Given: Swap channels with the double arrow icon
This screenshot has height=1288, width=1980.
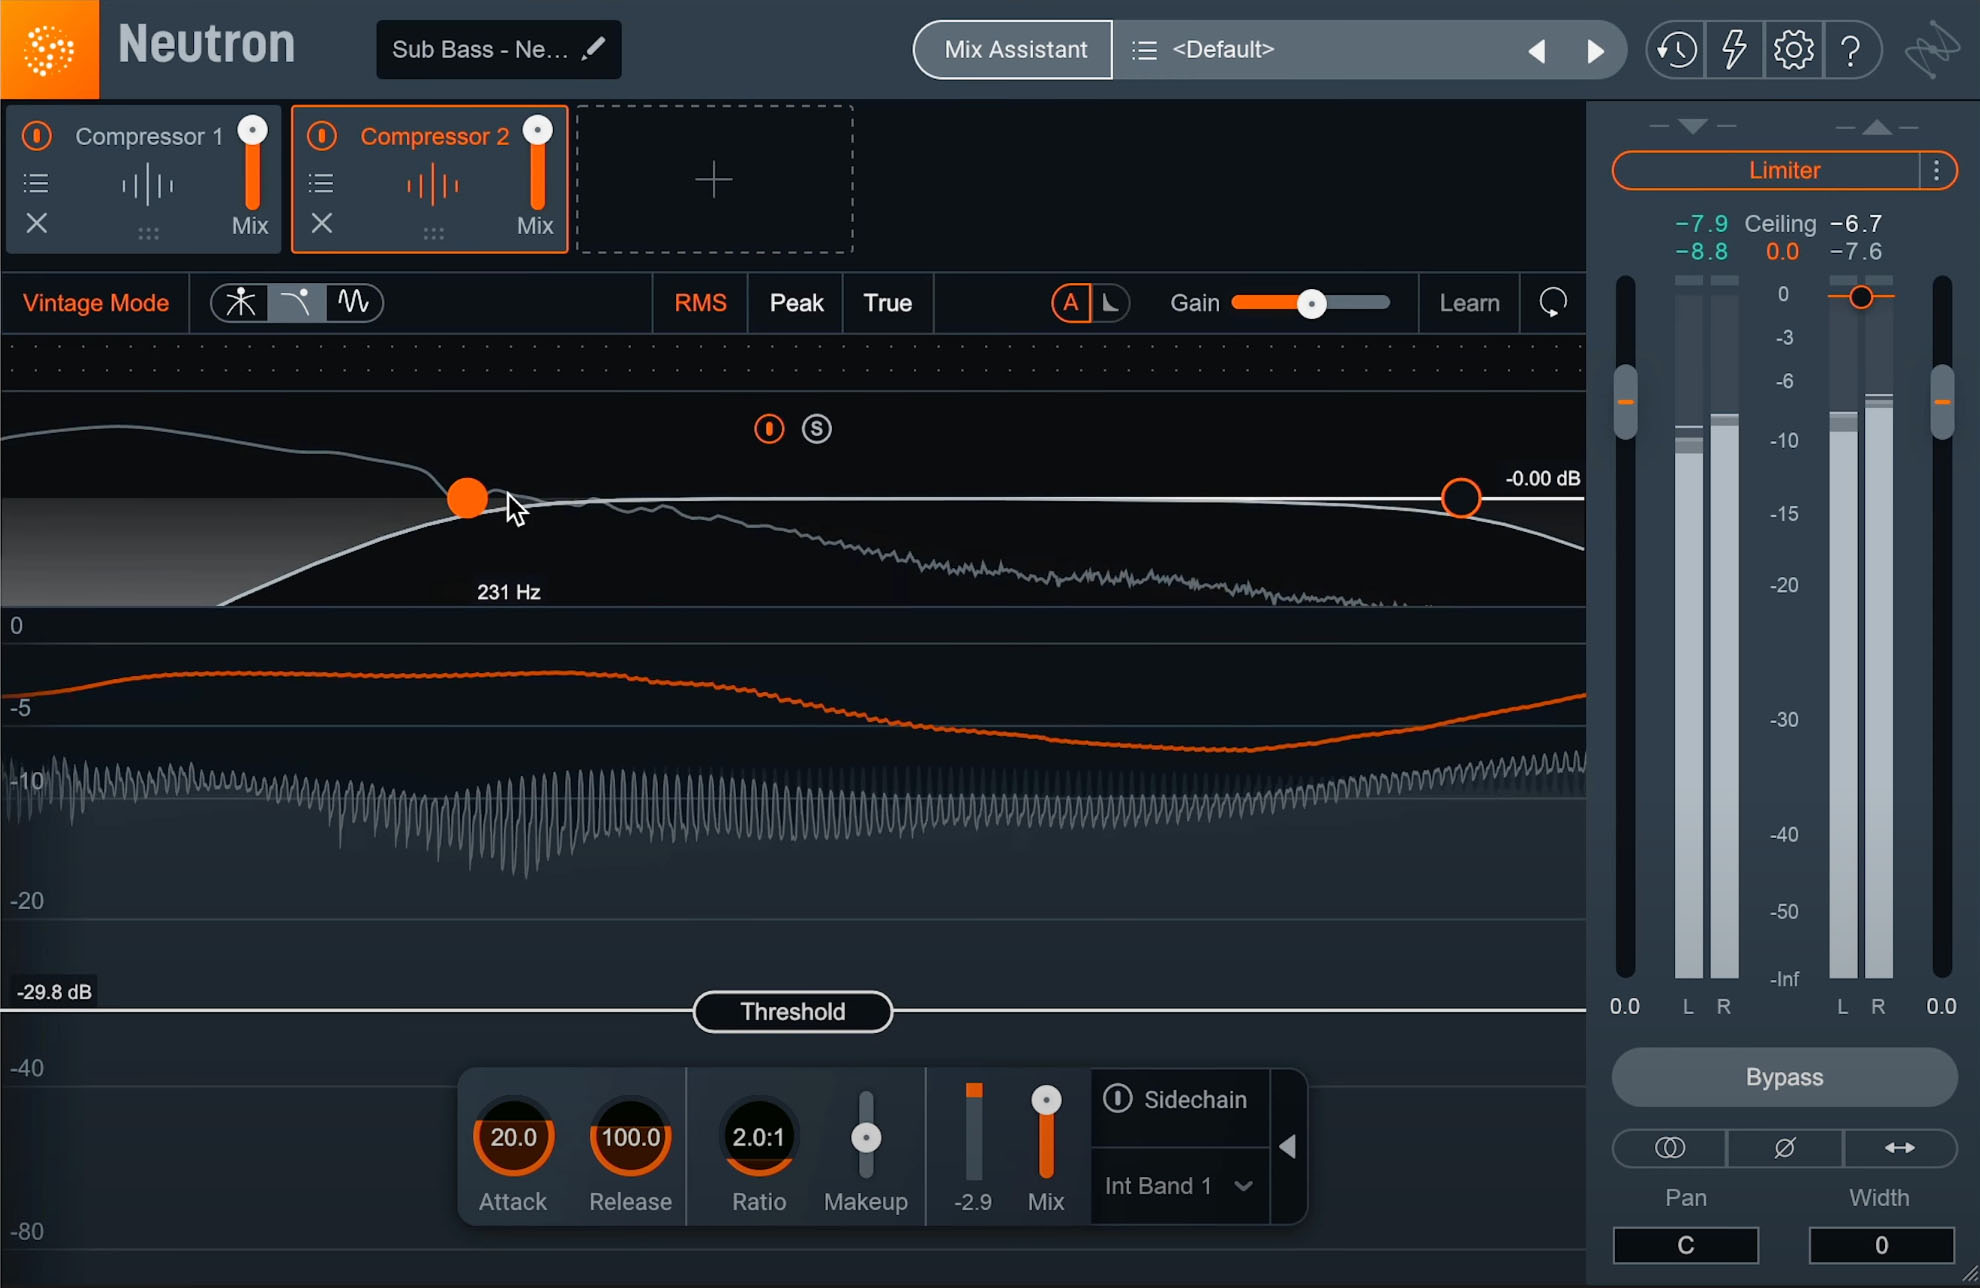Looking at the screenshot, I should pyautogui.click(x=1900, y=1148).
